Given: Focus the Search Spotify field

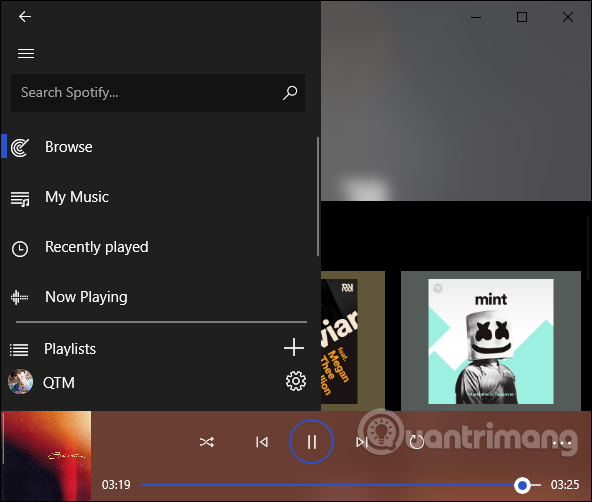Looking at the screenshot, I should [158, 93].
